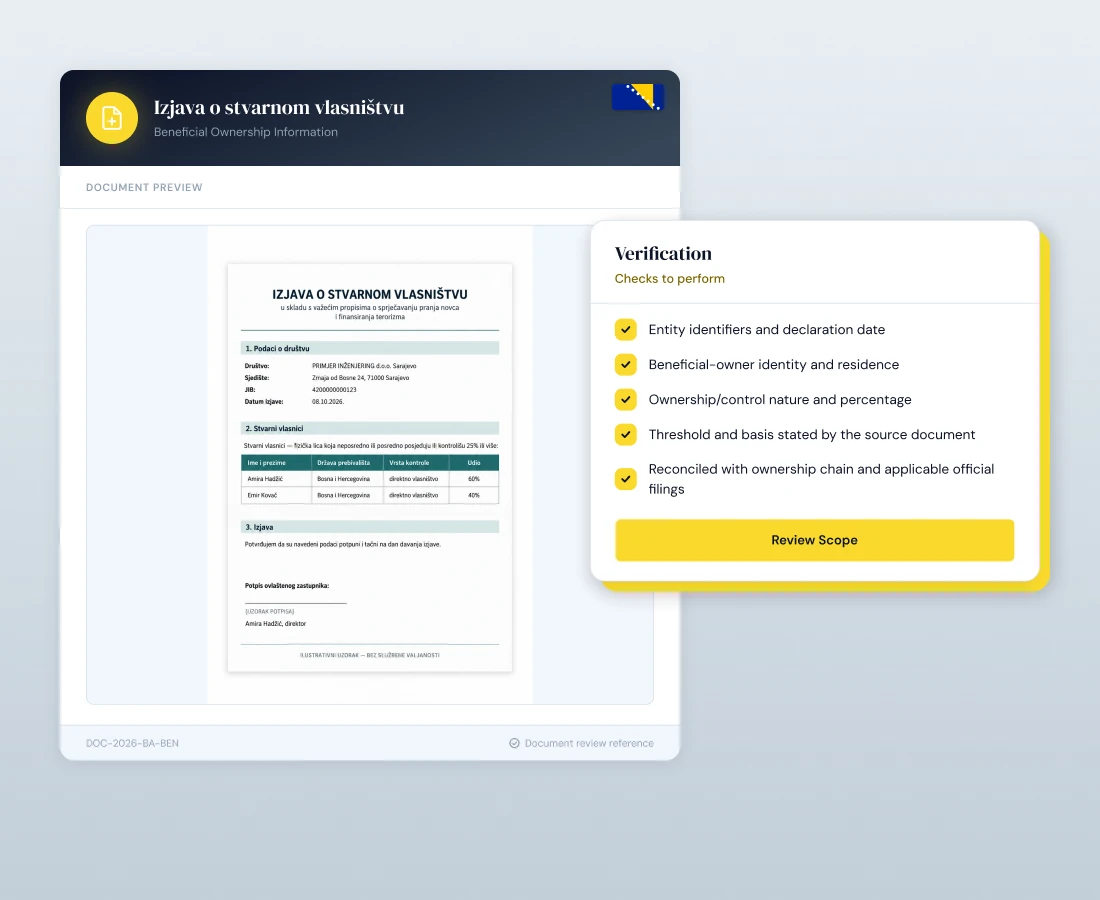Click the Potpis ovlaštenog zastupnika label
Screen dimensions: 1100x900
(287, 586)
